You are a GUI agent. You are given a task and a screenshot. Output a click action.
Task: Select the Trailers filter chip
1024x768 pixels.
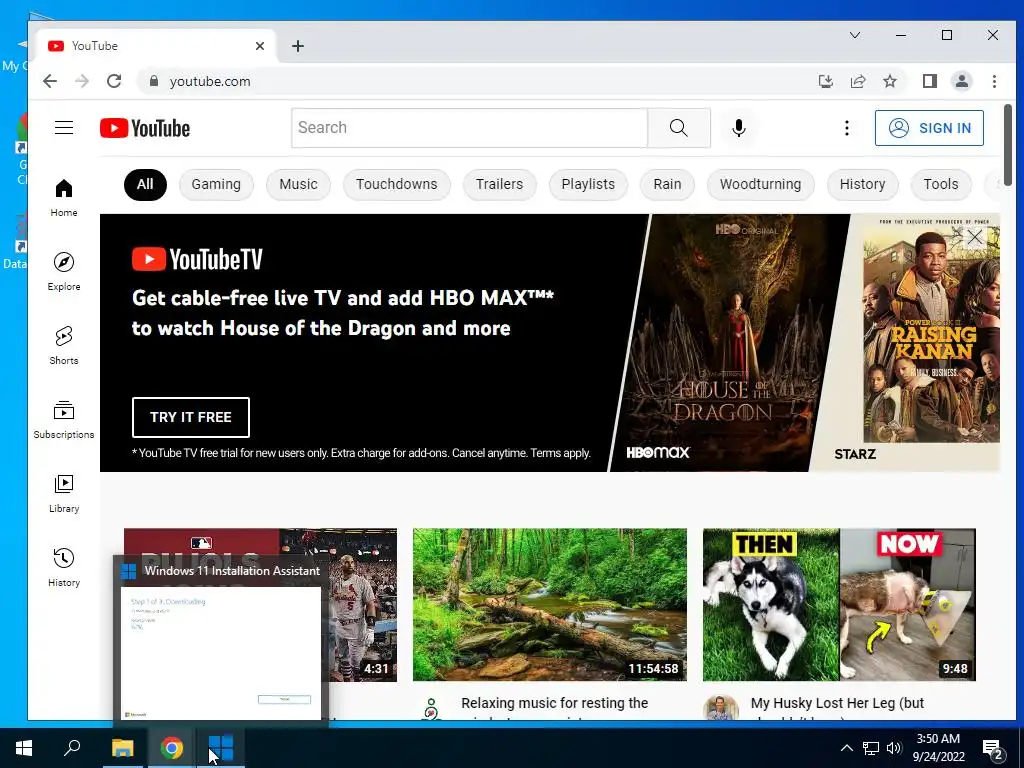[x=500, y=184]
